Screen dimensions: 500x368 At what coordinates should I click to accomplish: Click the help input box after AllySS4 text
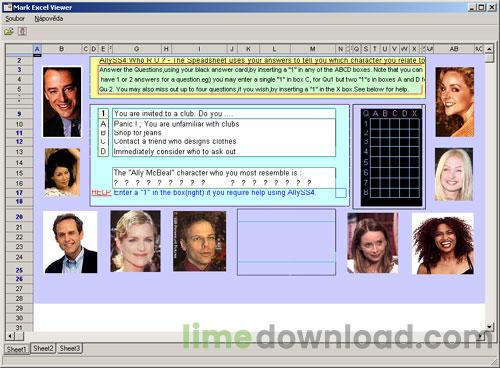point(341,193)
